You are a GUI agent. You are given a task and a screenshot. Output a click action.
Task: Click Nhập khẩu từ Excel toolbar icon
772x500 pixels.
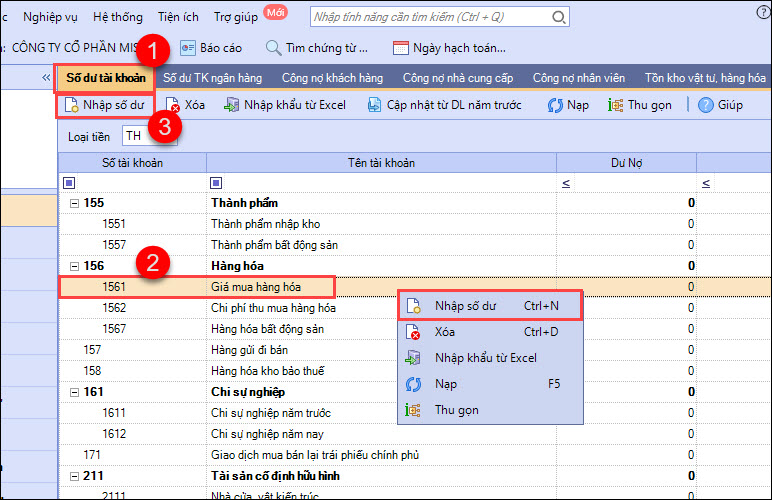(232, 105)
